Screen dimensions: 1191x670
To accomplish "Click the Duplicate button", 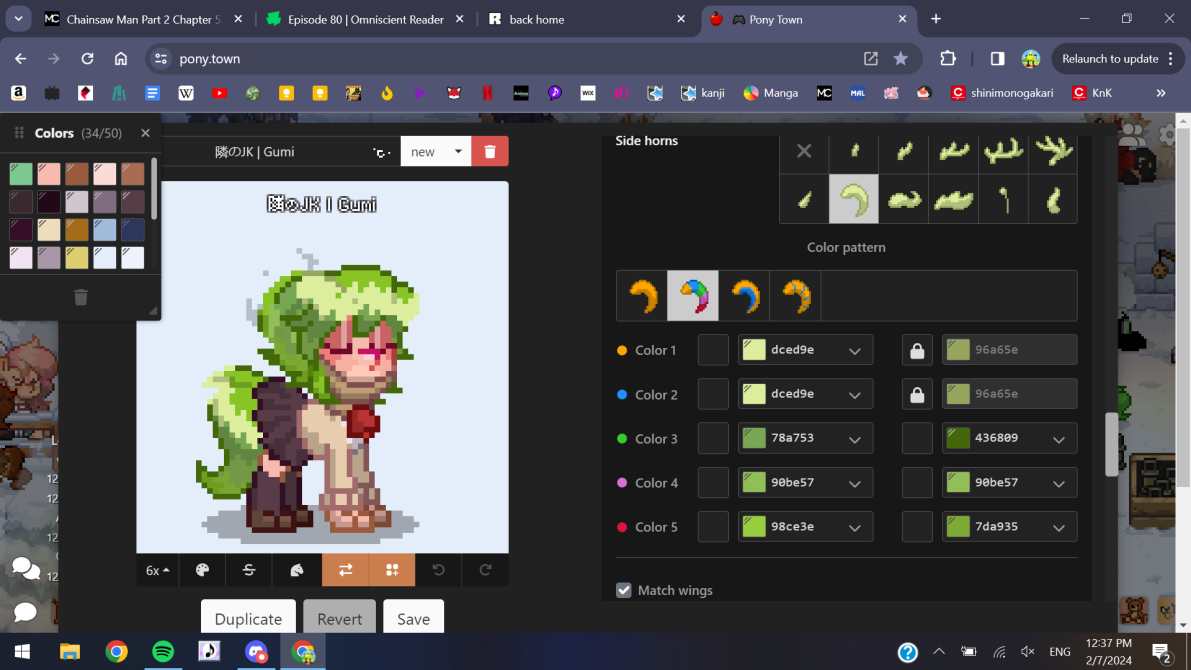I will [x=248, y=619].
